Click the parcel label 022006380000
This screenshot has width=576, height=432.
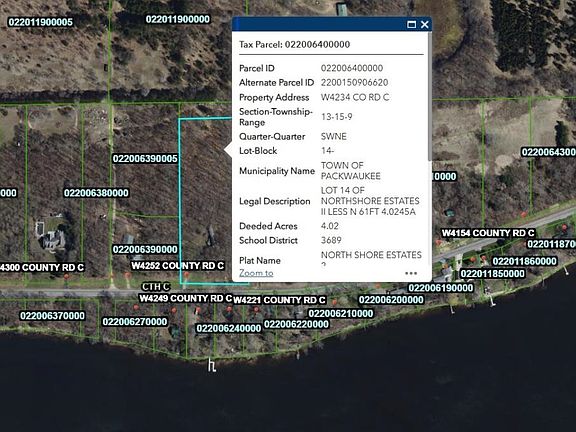[96, 193]
